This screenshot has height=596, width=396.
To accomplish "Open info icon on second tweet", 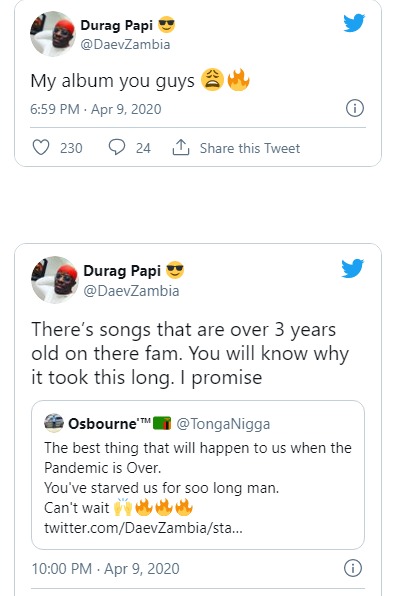I will coord(353,568).
